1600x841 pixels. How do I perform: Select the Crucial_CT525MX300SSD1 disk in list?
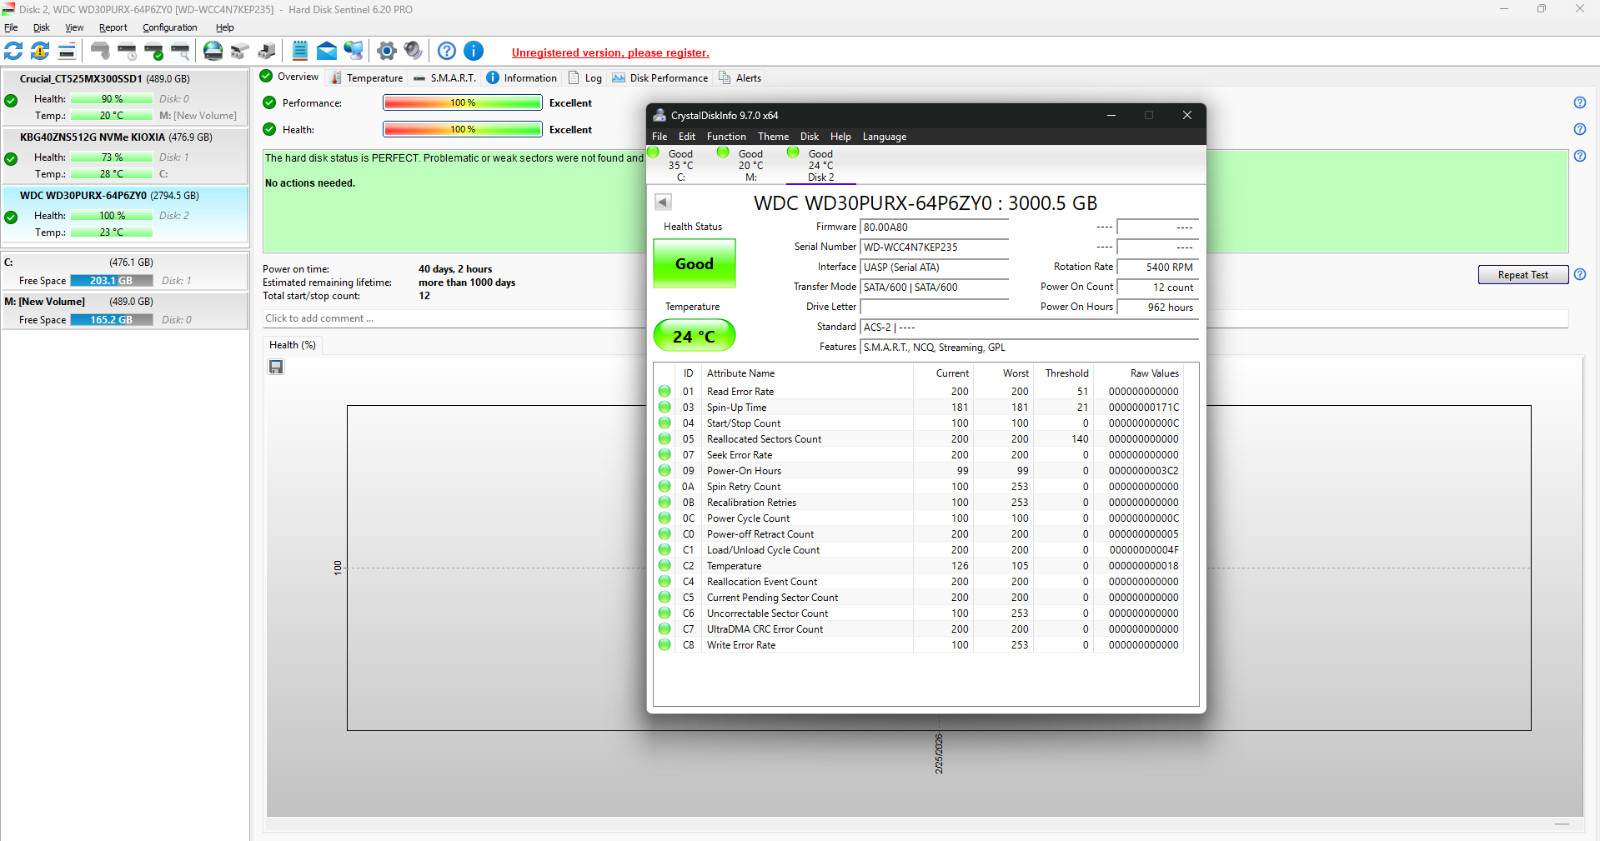pyautogui.click(x=81, y=79)
